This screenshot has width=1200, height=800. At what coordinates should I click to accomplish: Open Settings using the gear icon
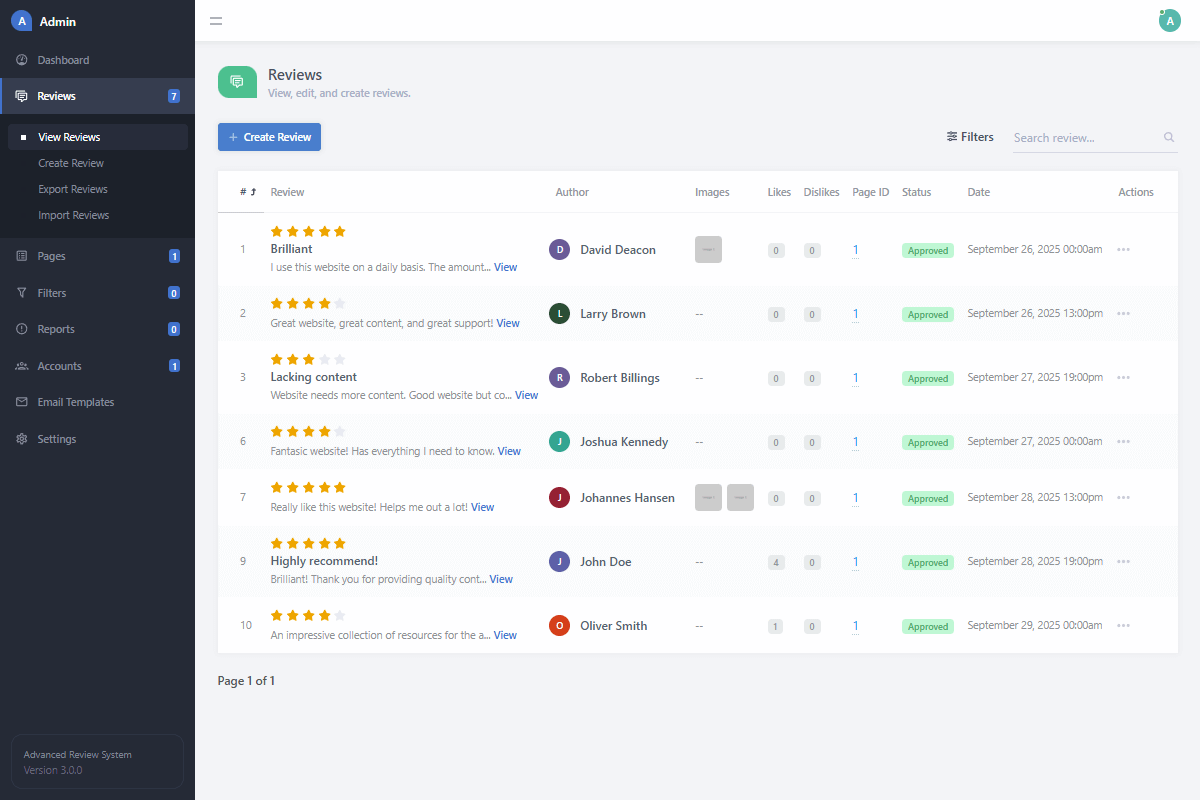point(21,439)
